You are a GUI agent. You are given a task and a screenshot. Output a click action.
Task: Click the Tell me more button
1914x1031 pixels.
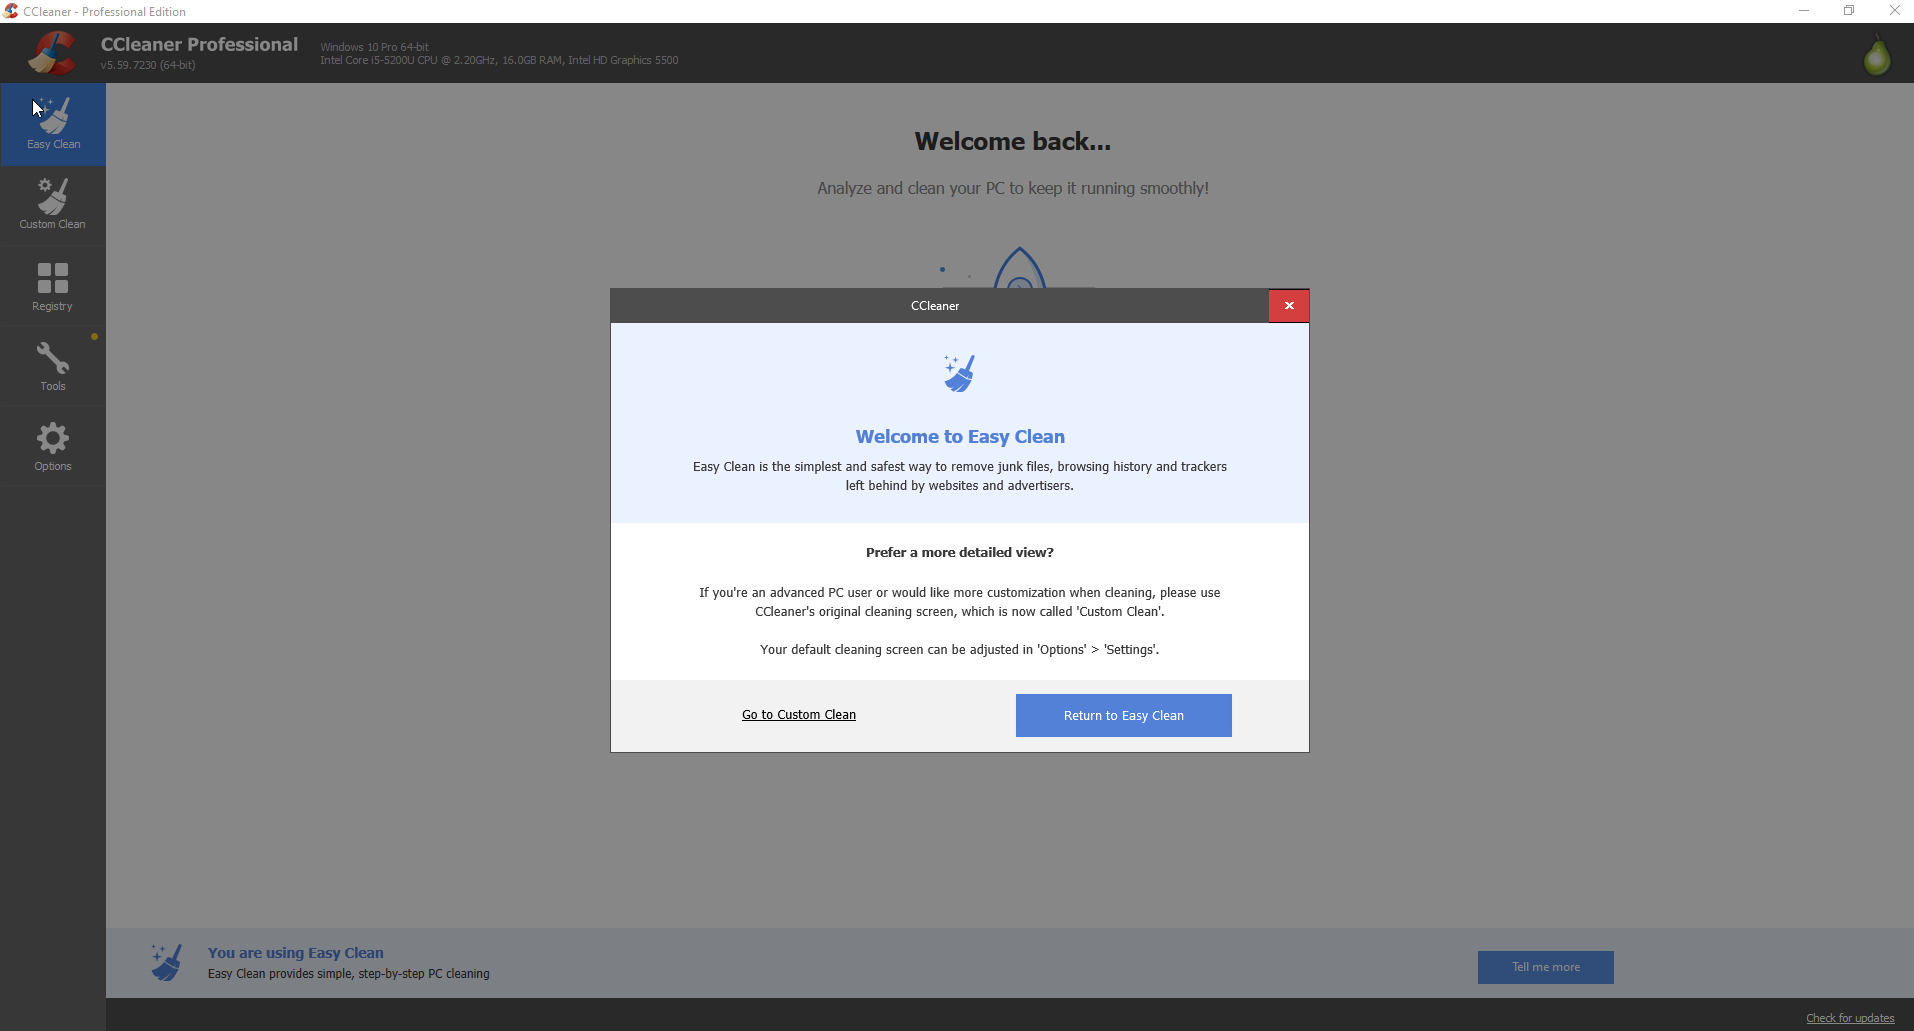pos(1546,967)
